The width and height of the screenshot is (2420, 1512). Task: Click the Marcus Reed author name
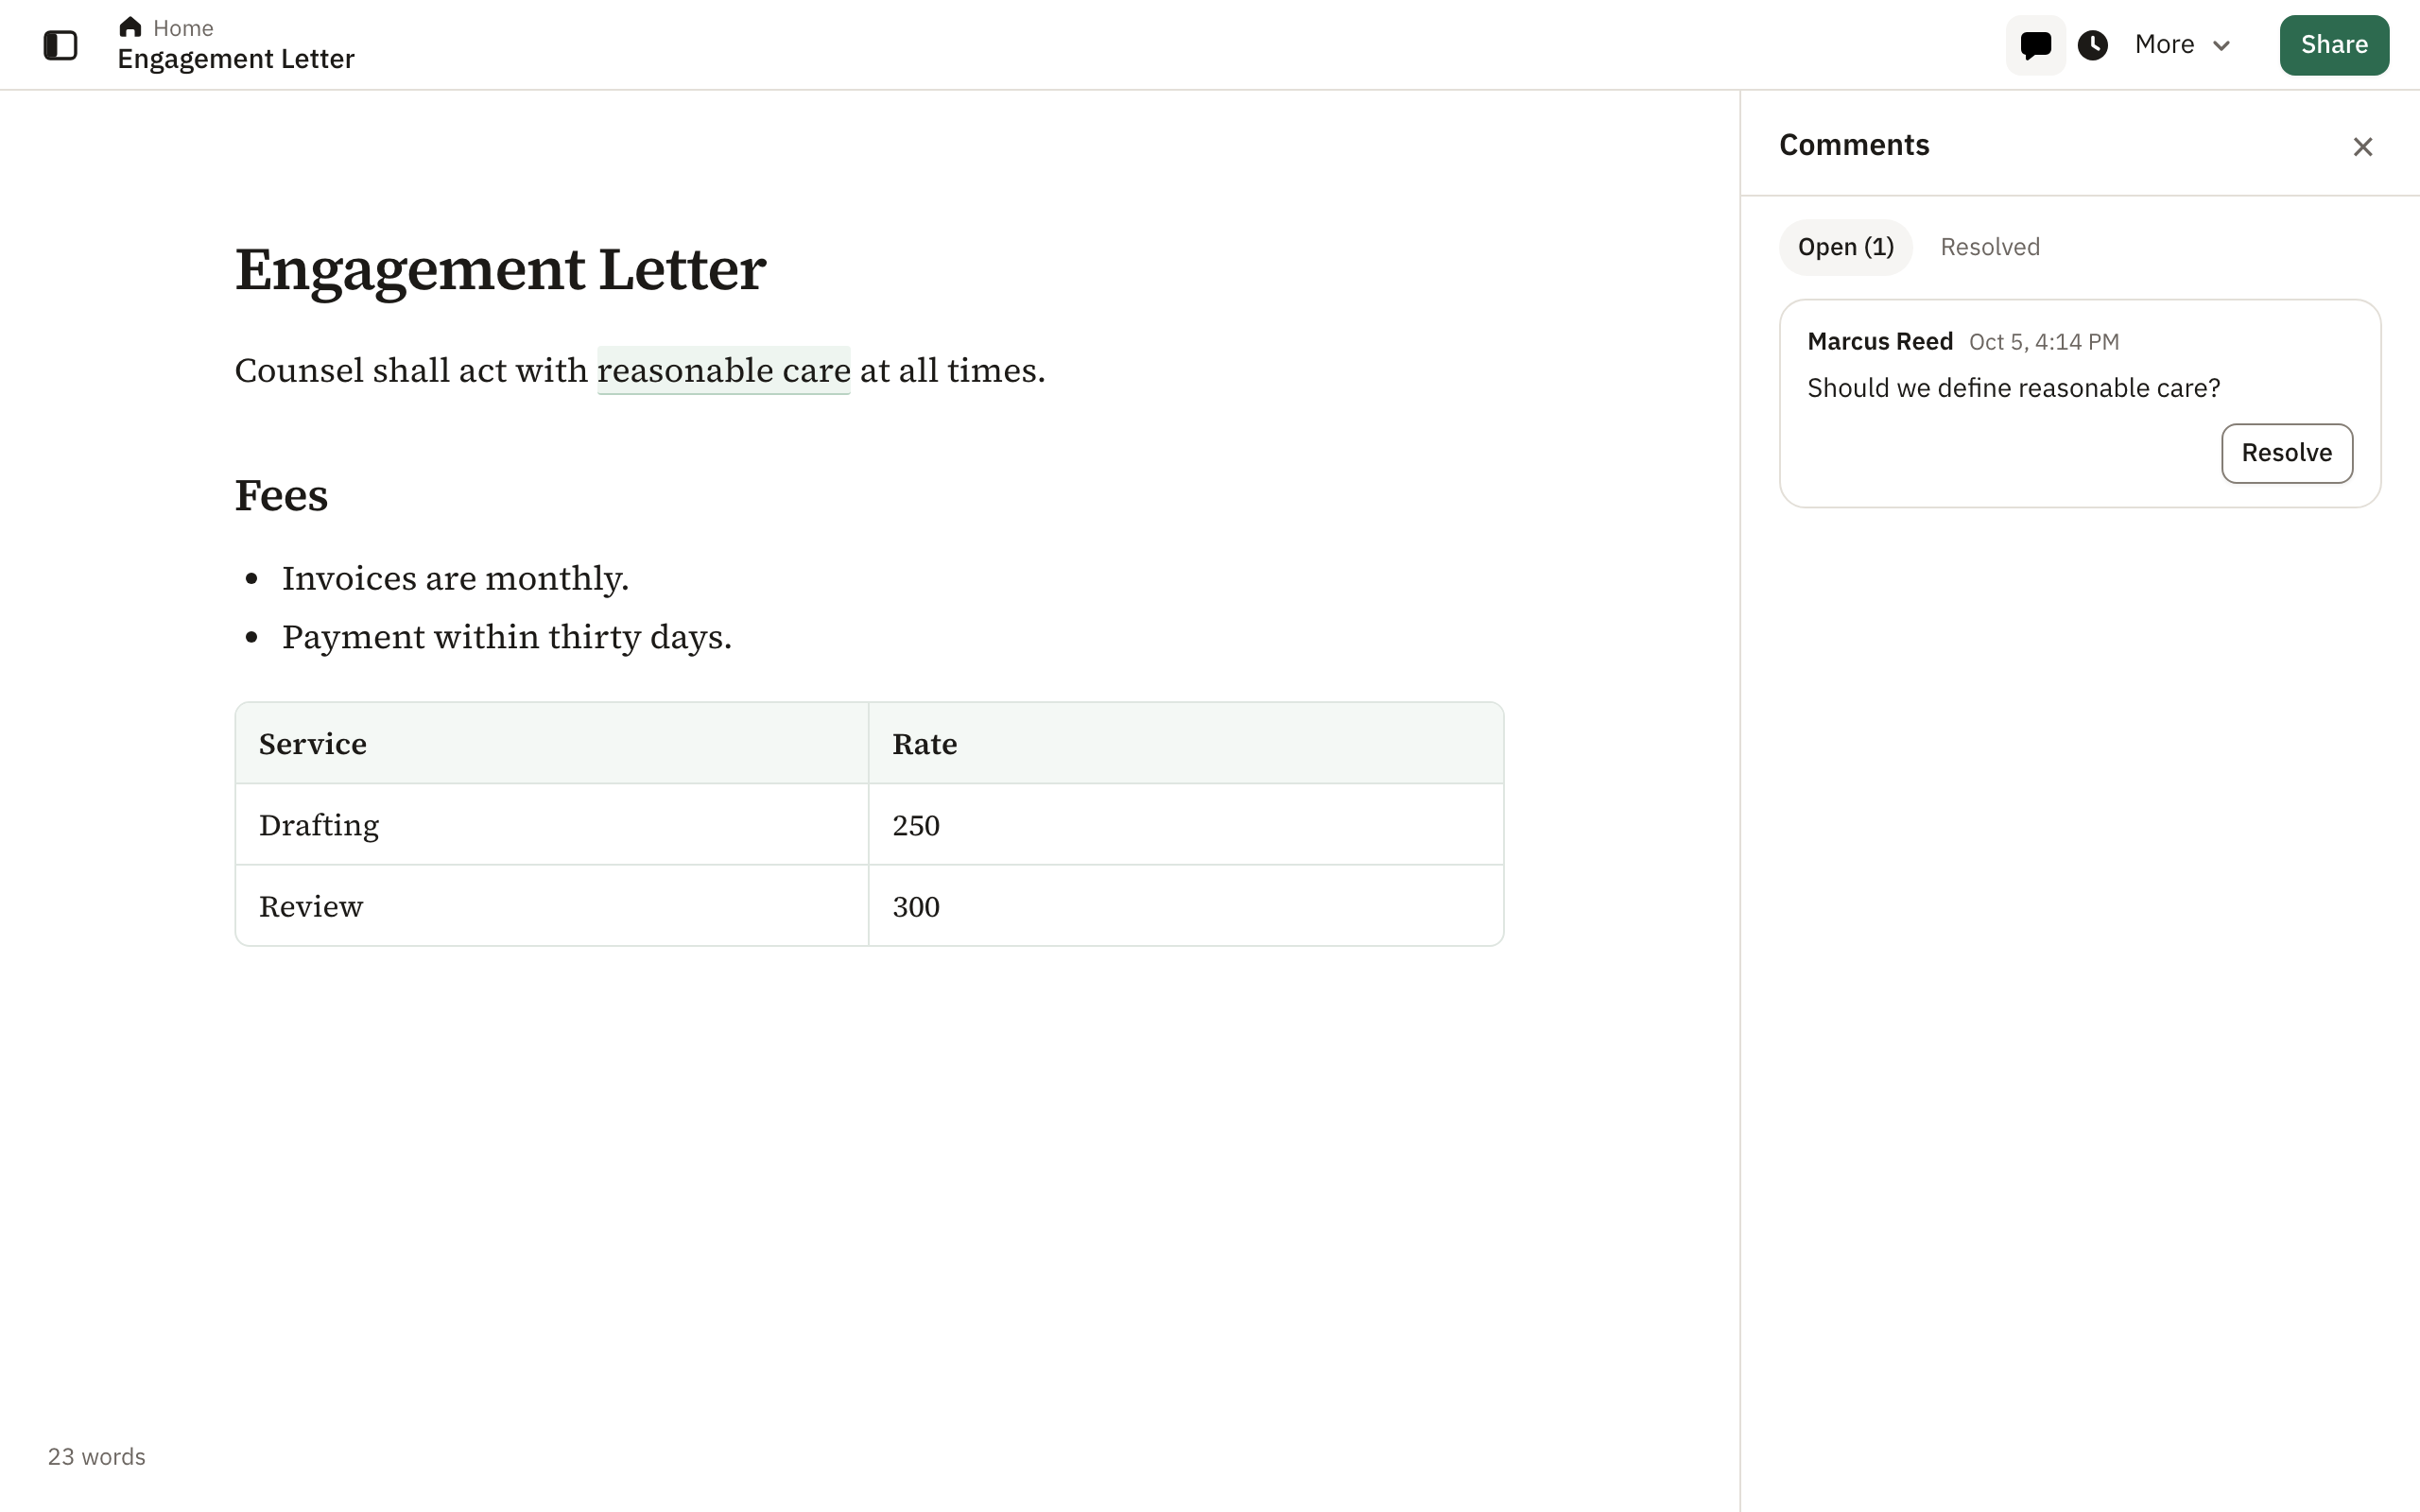1879,342
